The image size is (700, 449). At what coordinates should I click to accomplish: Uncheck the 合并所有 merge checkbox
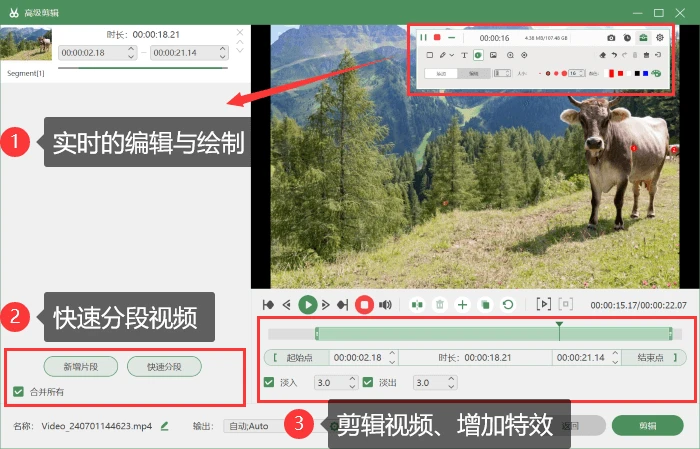point(18,392)
